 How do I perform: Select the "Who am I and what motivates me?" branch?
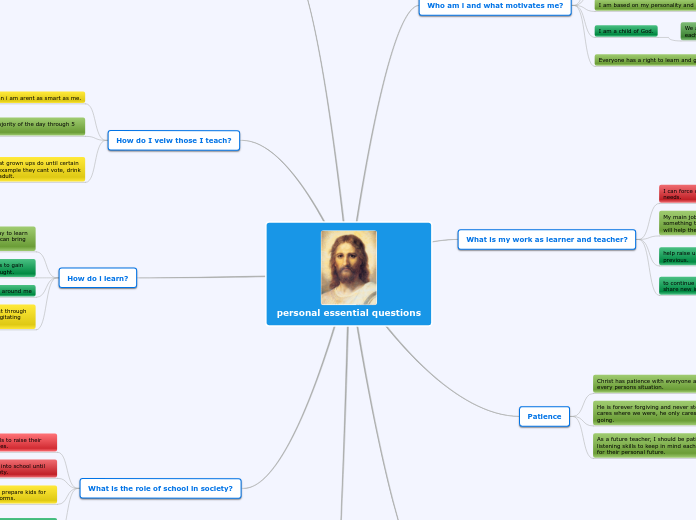click(x=495, y=7)
